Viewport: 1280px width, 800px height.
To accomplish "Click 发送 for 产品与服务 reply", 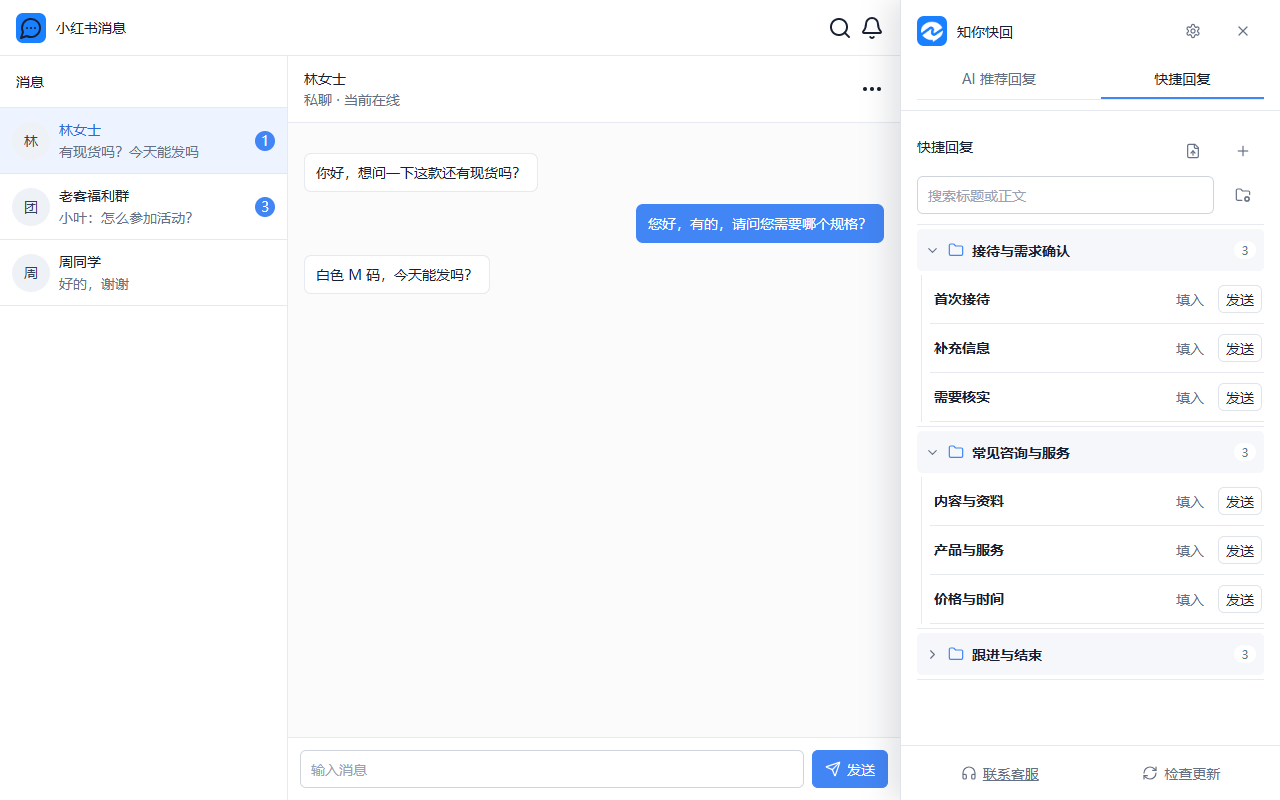I will click(x=1240, y=550).
